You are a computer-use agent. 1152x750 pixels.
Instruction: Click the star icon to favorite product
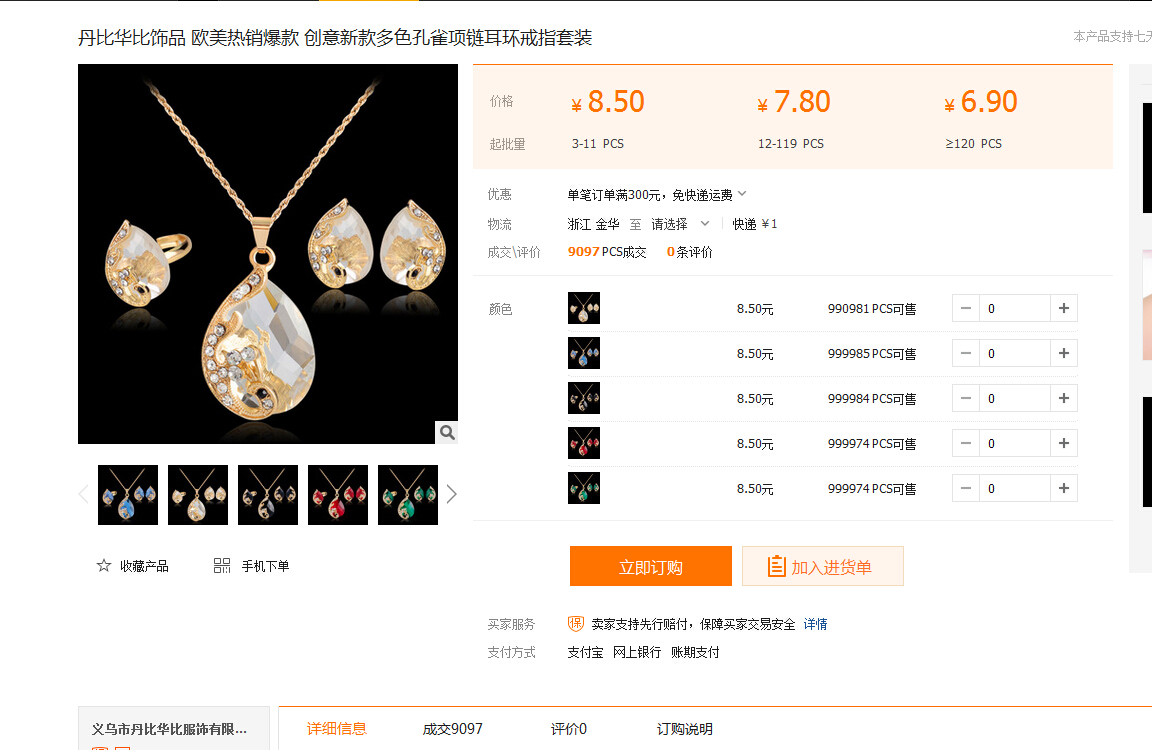click(104, 566)
